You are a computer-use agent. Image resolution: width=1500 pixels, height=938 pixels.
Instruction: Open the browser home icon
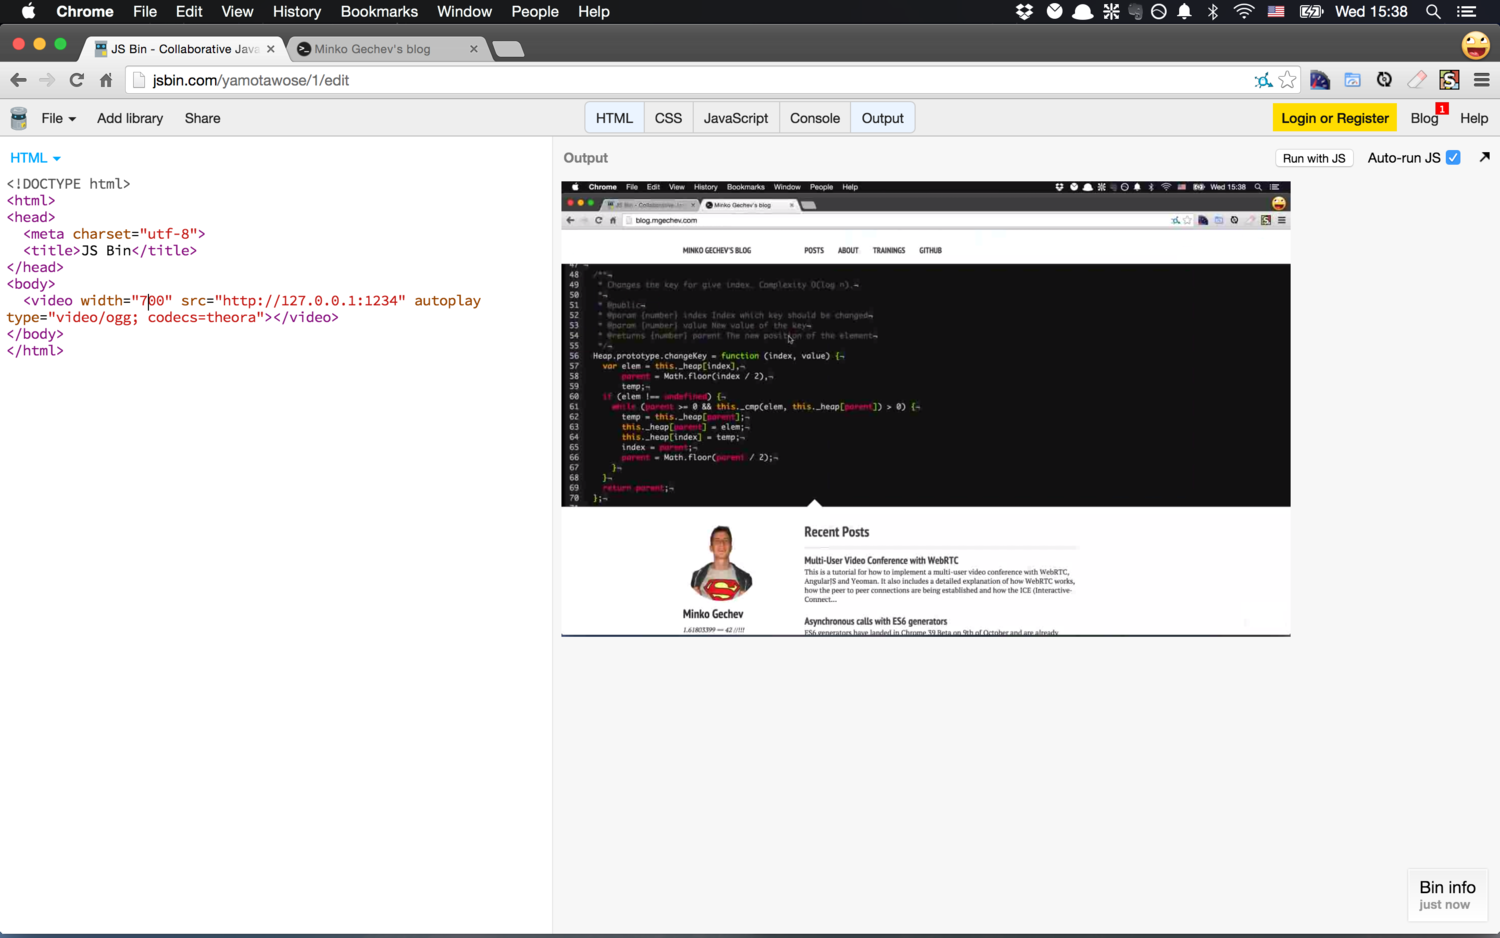tap(106, 80)
